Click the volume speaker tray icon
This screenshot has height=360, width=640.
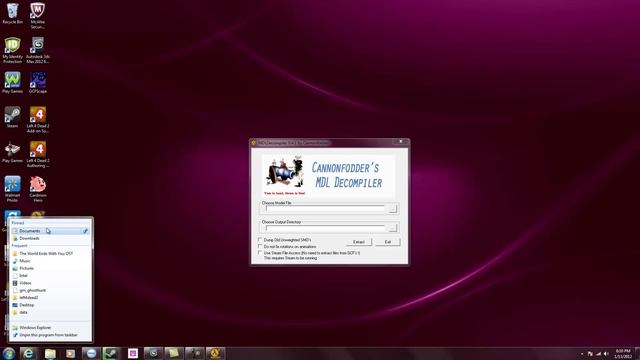pos(606,353)
